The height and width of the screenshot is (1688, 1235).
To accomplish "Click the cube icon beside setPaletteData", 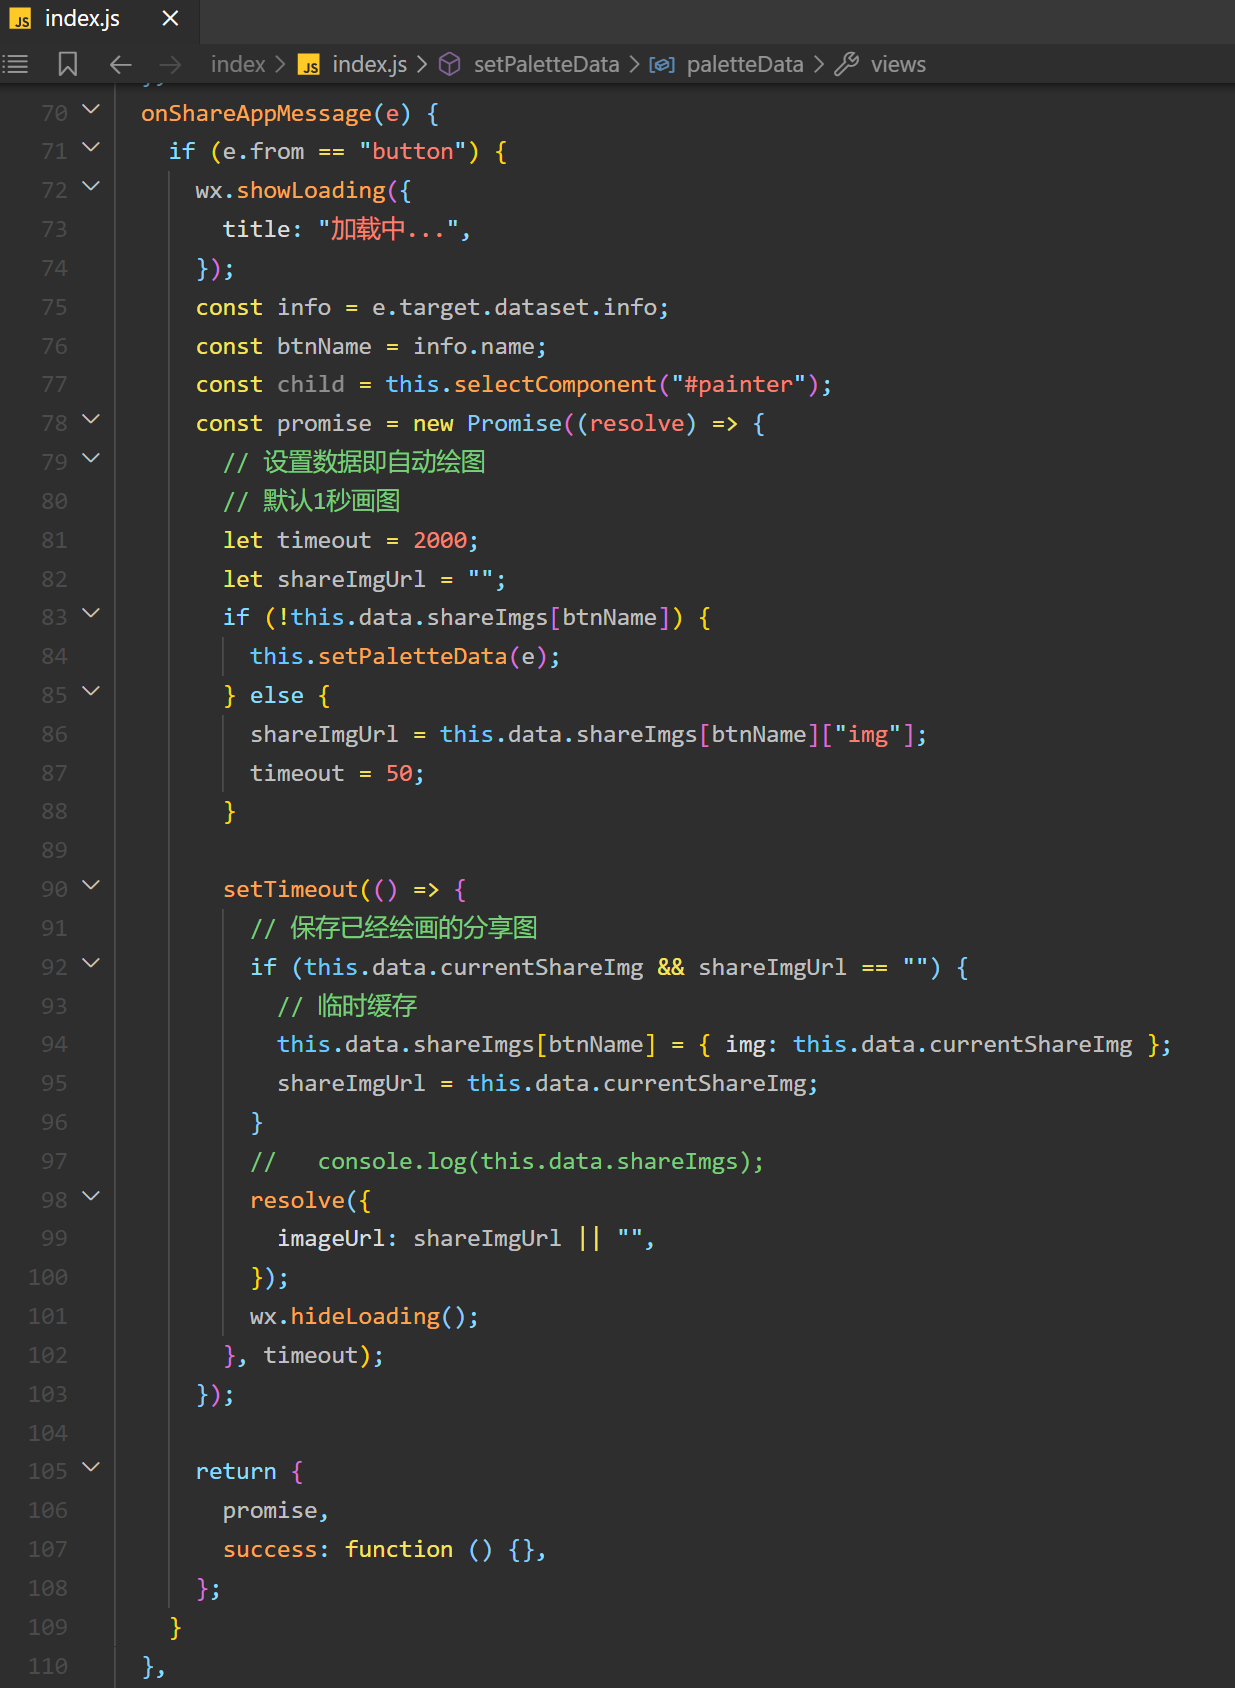I will [450, 65].
